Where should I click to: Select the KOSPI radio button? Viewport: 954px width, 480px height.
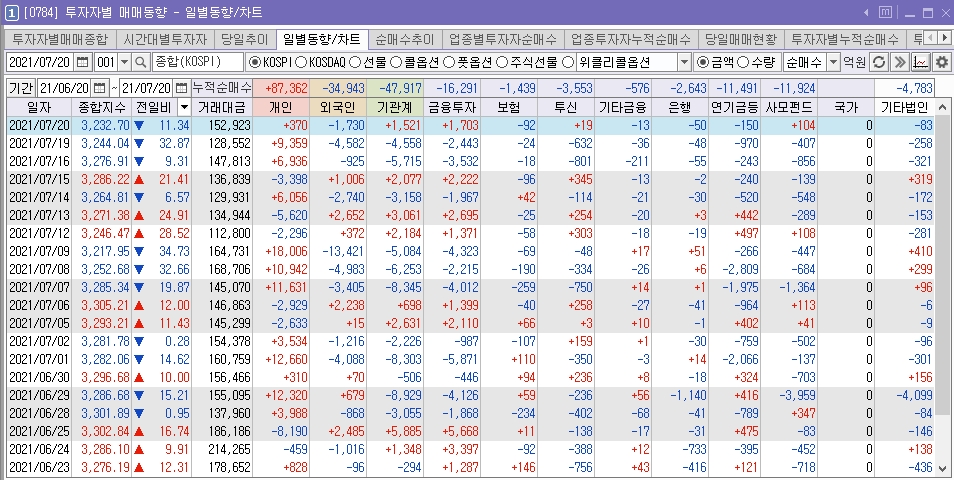[255, 61]
